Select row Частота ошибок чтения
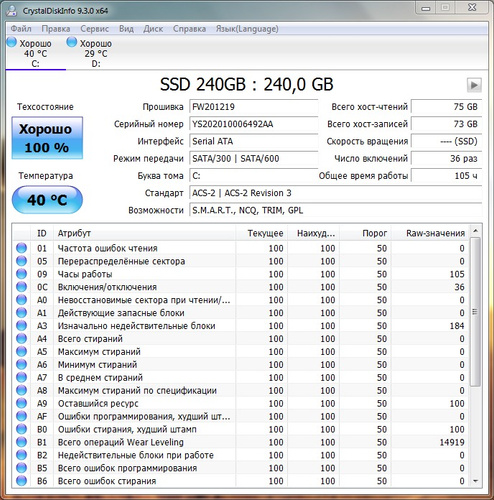 [241, 248]
